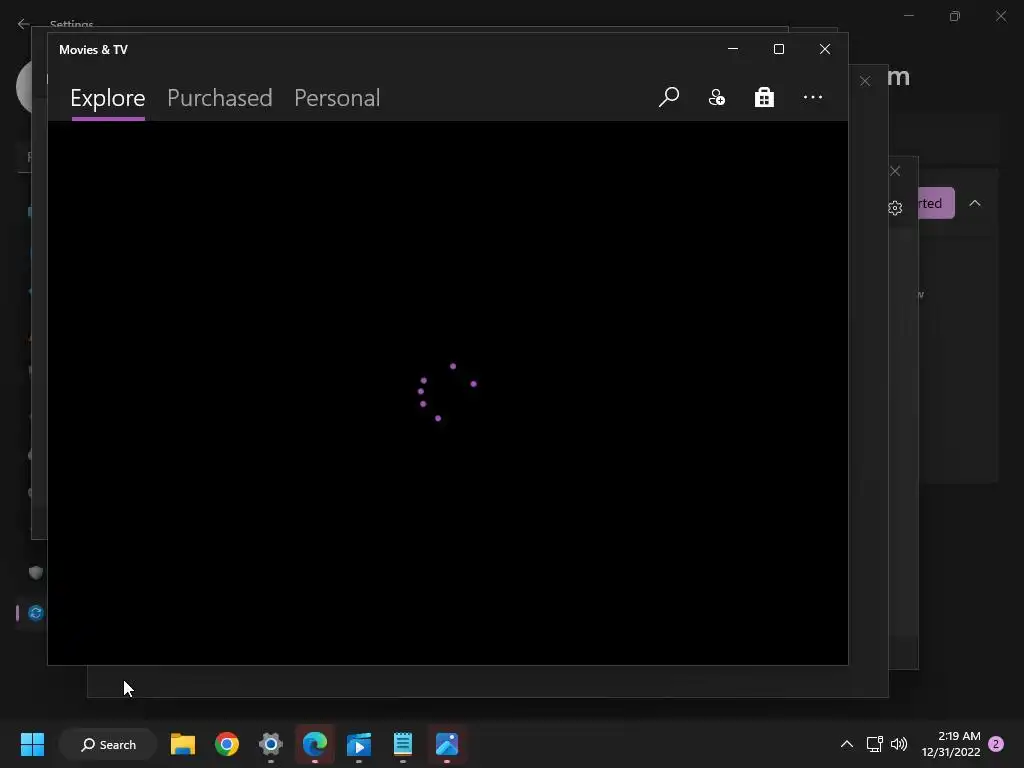
Task: Switch to Settings on the taskbar
Action: (x=271, y=744)
